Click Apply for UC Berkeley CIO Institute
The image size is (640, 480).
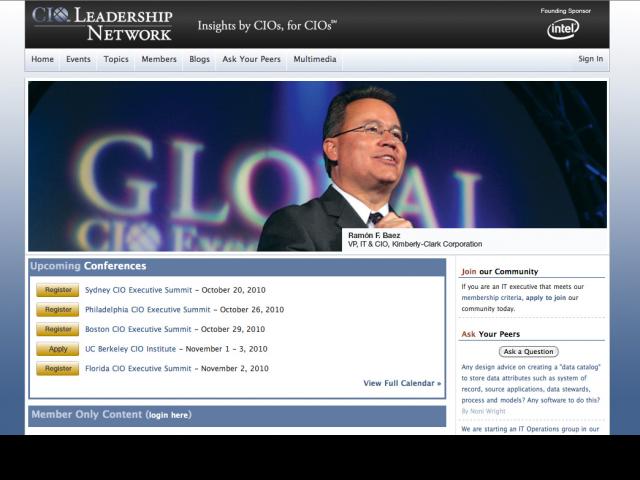[58, 349]
